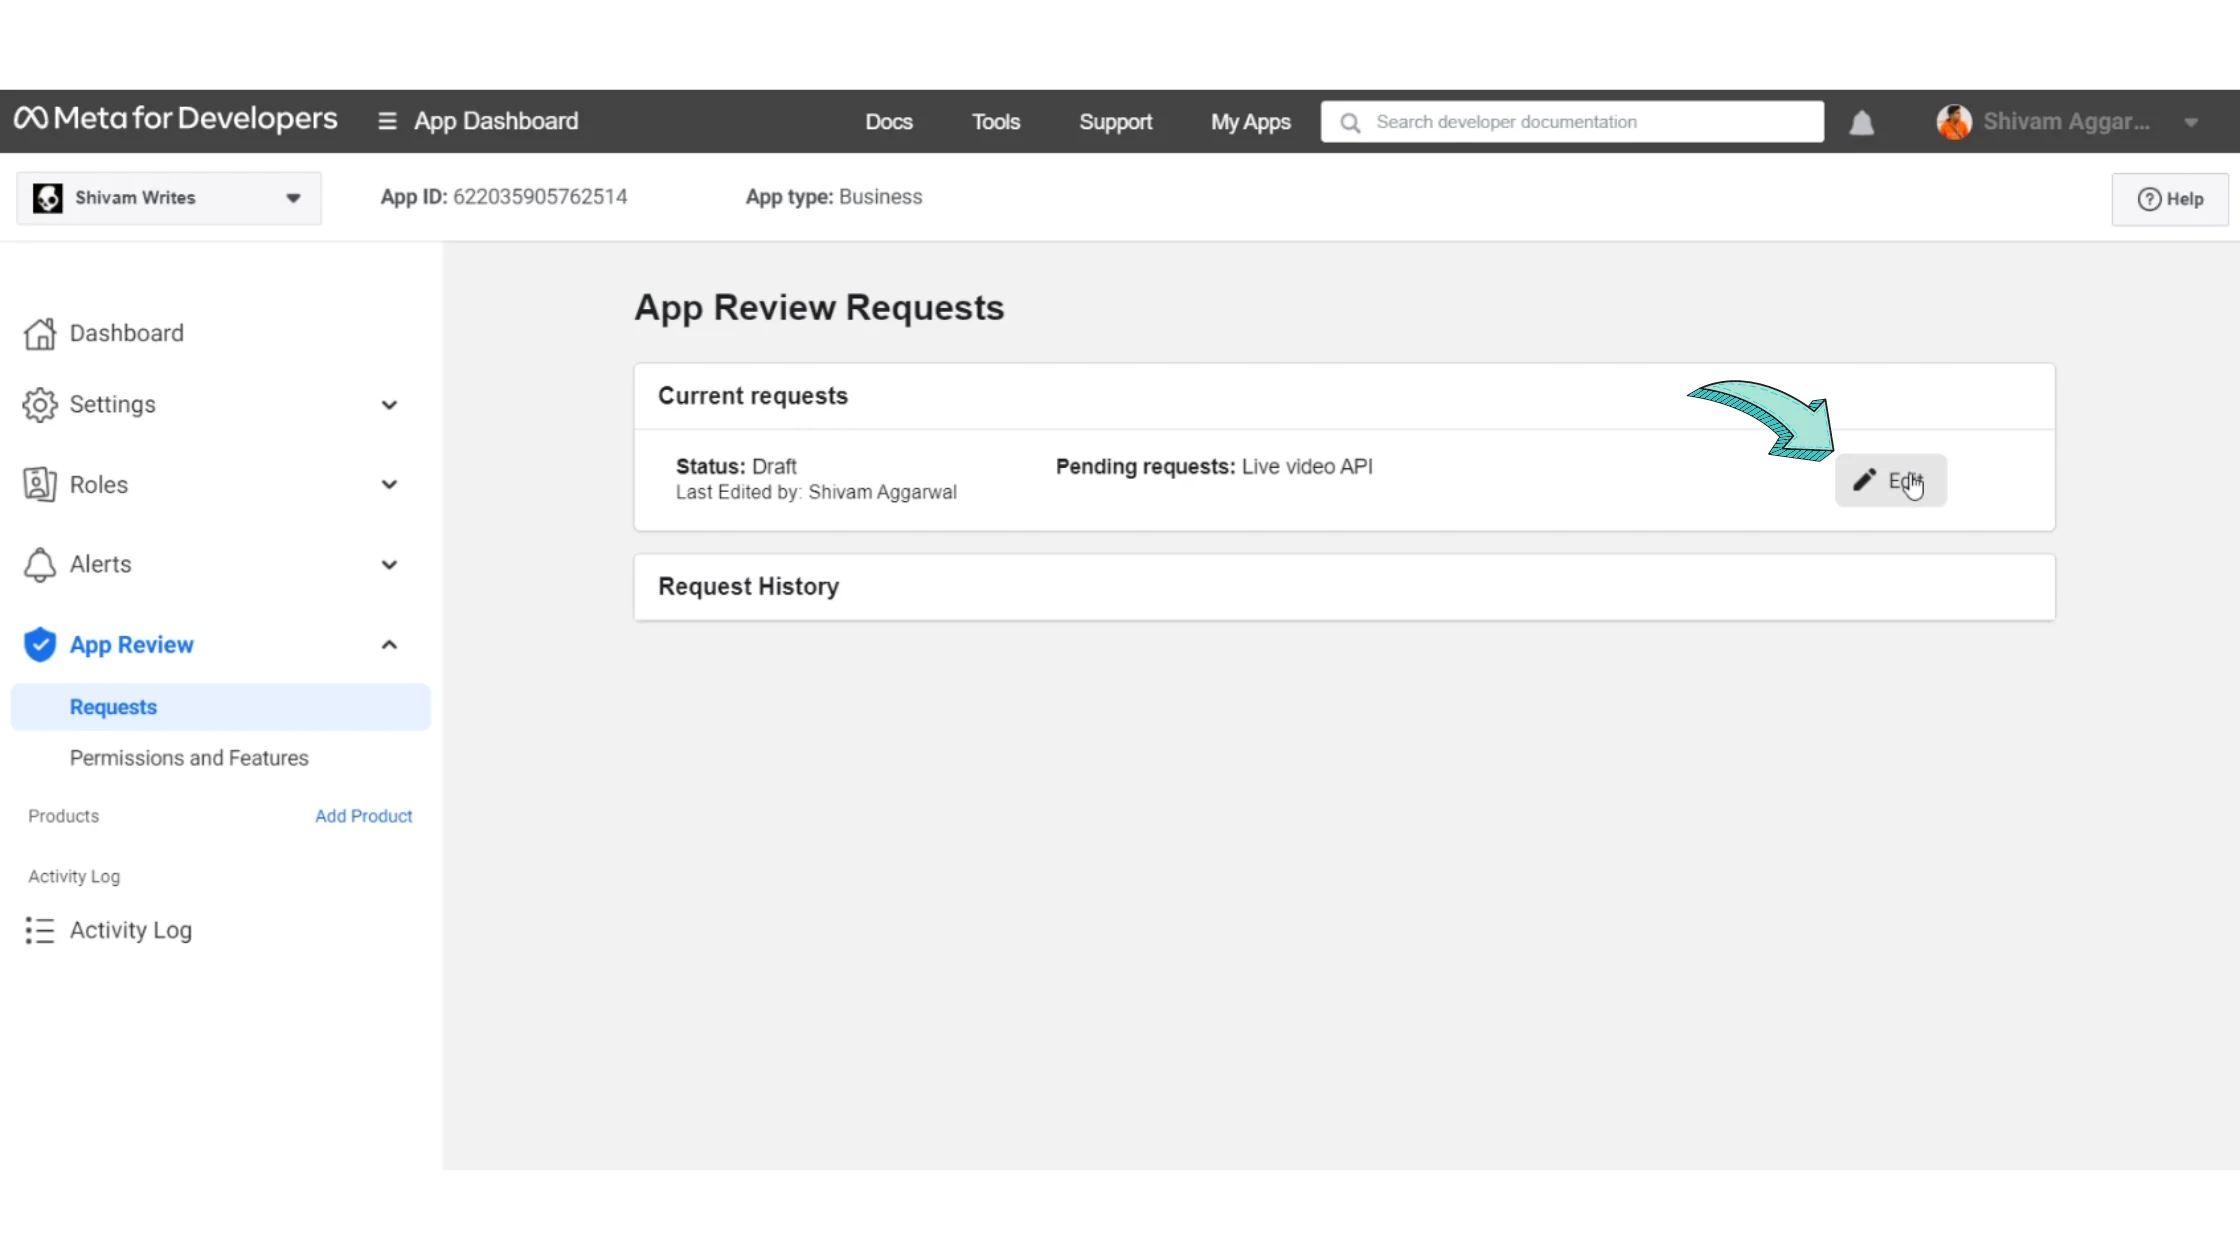Image resolution: width=2240 pixels, height=1260 pixels.
Task: Click the Shivam Aggarwal profile avatar
Action: coord(1953,122)
